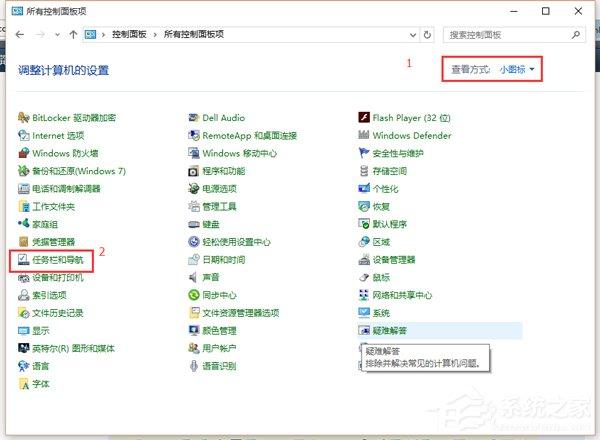The image size is (600, 440).
Task: Click the Internet 选项 globe icon
Action: 23,135
